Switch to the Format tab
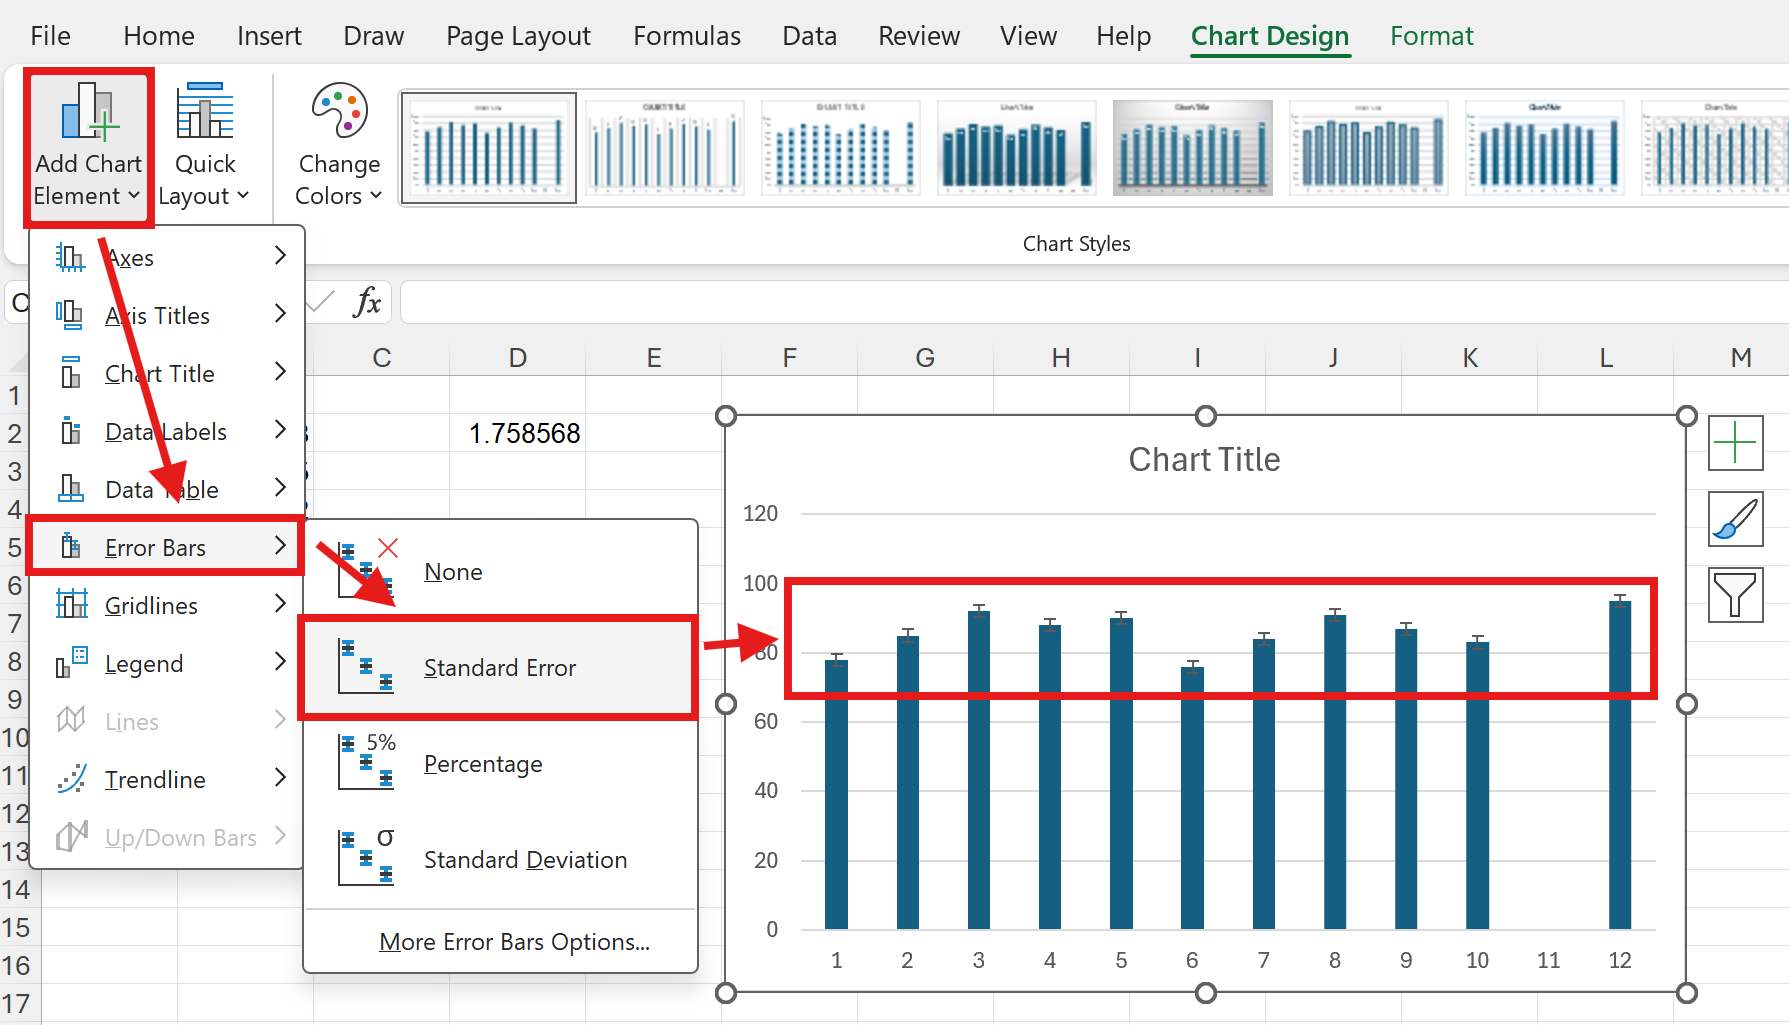Screen dimensions: 1789x1025 pos(1431,36)
